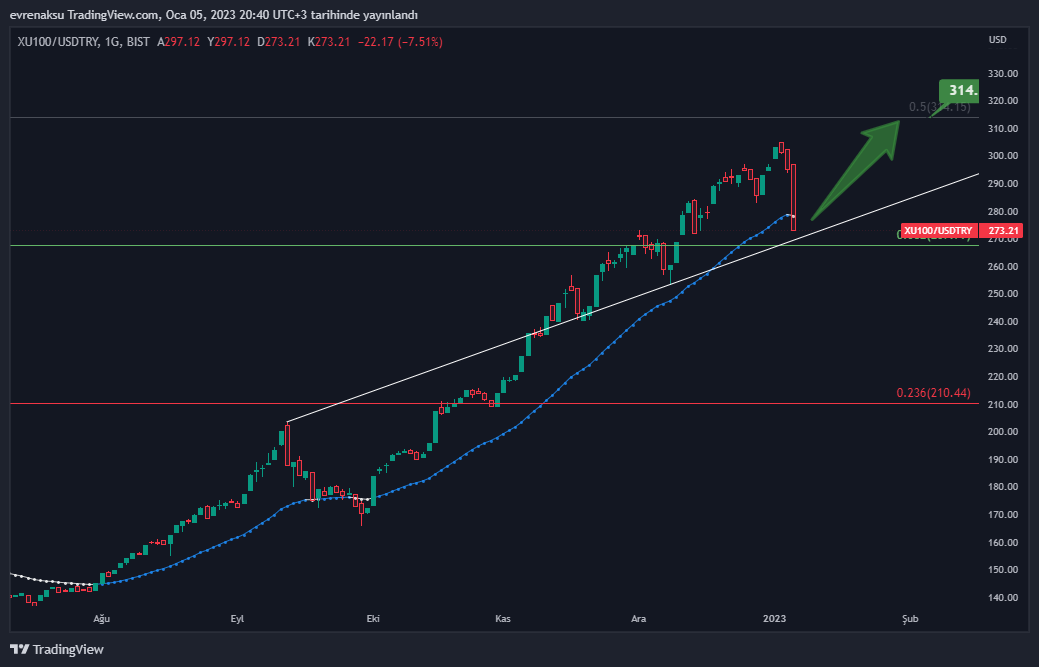Click 300.00 on the price axis
The width and height of the screenshot is (1039, 667).
pos(1003,156)
